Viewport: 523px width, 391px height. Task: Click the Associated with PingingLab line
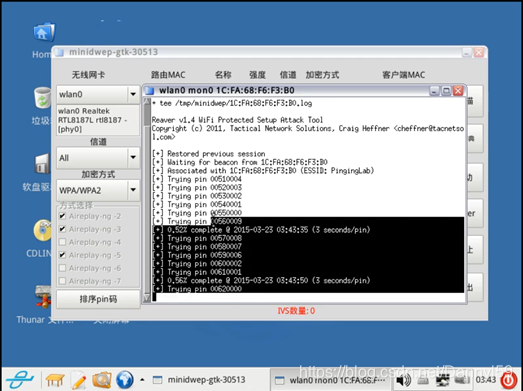click(x=263, y=171)
